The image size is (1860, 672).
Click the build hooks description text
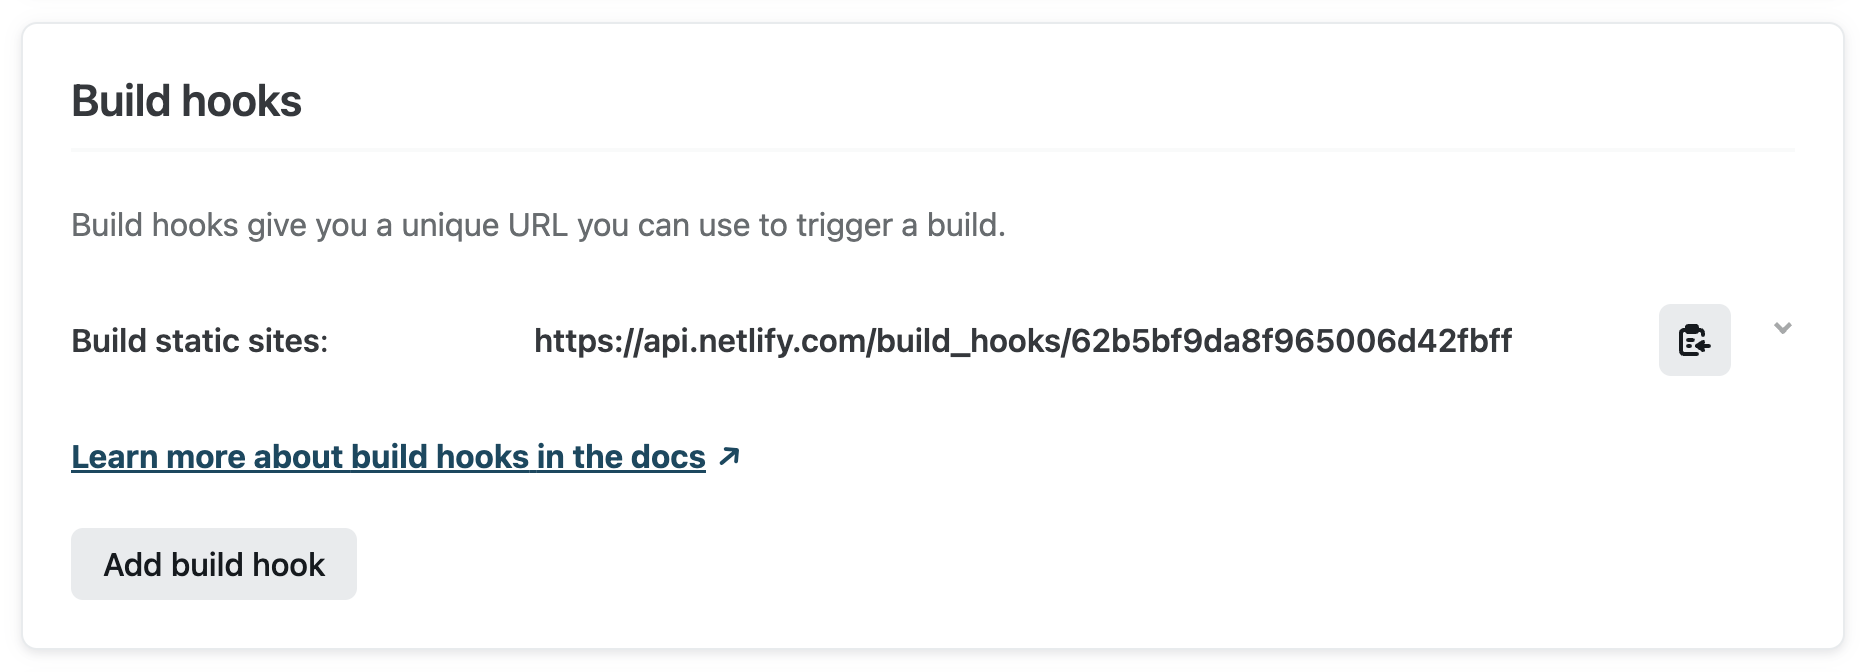click(x=538, y=225)
